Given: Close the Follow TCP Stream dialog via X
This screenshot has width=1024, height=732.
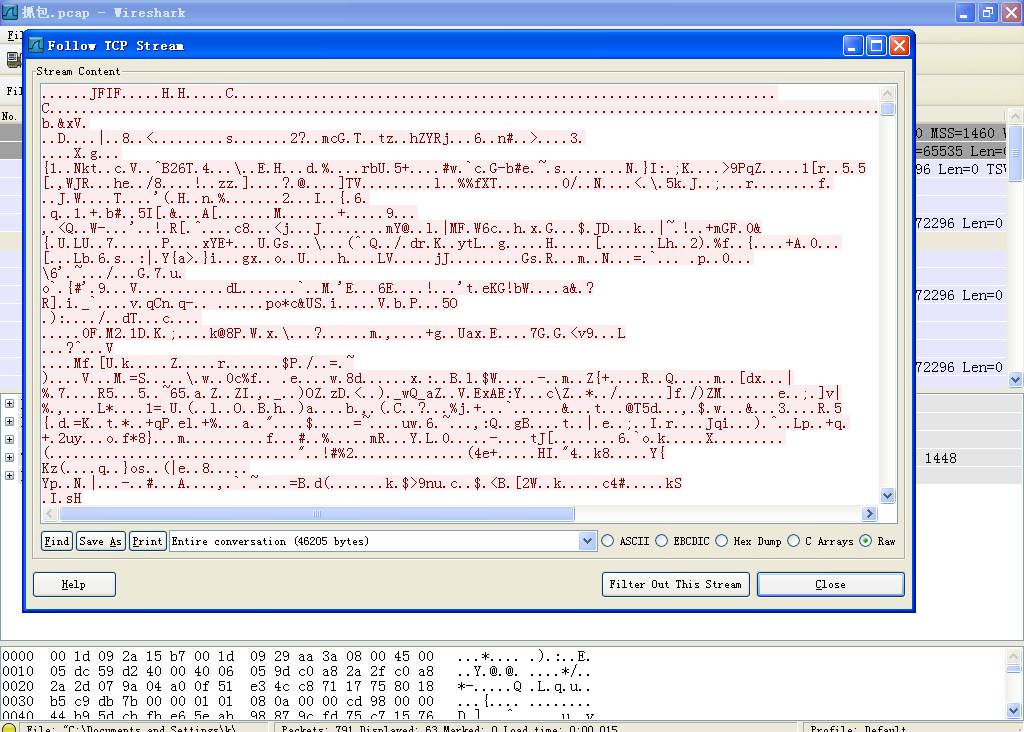Looking at the screenshot, I should [x=899, y=45].
